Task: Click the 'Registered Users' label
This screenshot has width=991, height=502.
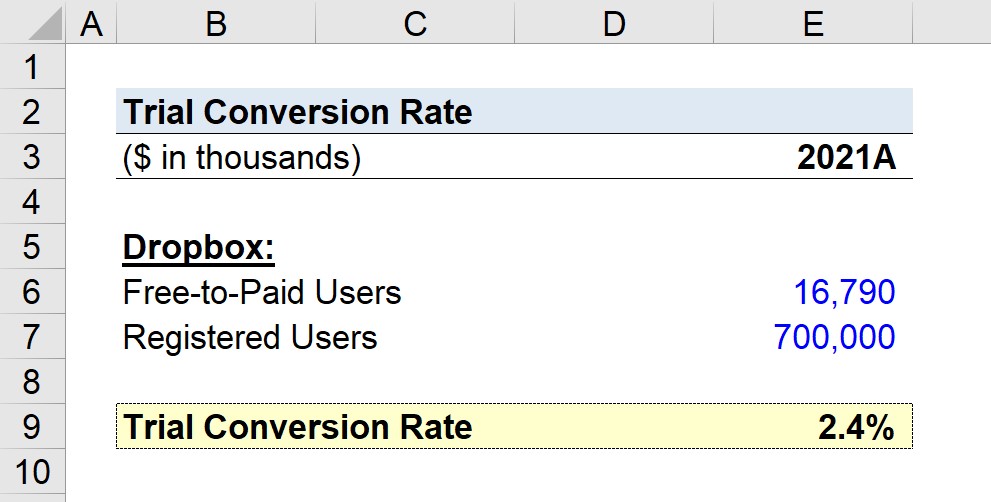Action: (250, 337)
